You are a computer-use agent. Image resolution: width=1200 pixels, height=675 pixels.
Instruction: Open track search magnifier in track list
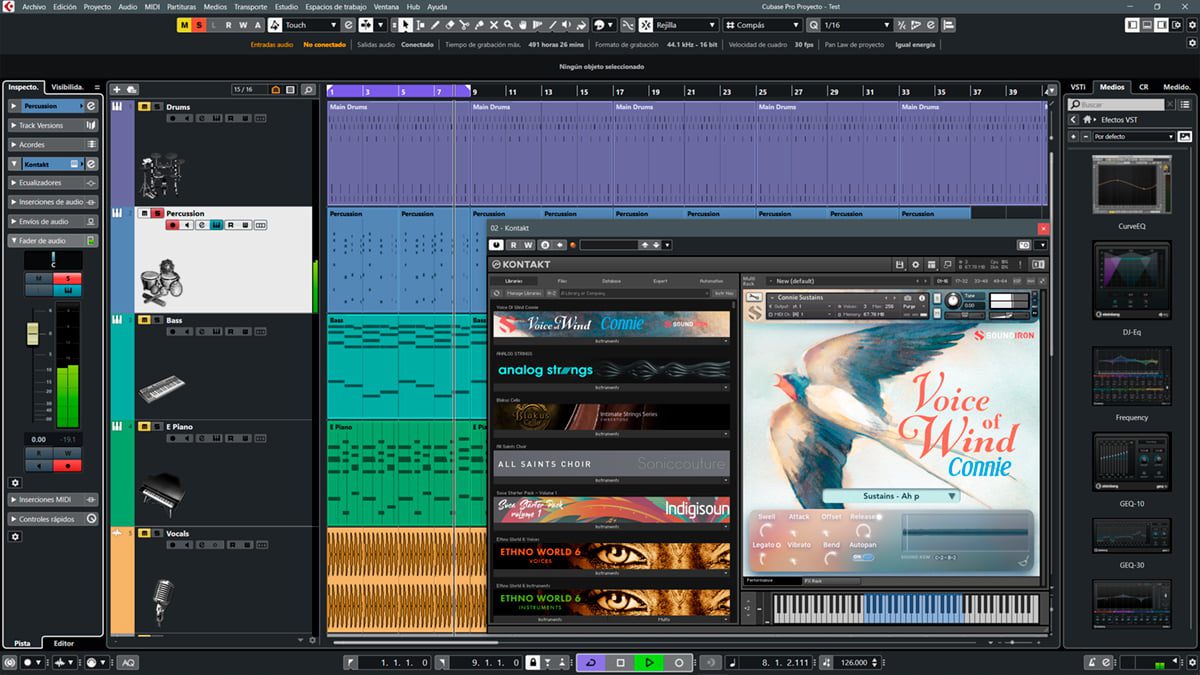[x=309, y=90]
